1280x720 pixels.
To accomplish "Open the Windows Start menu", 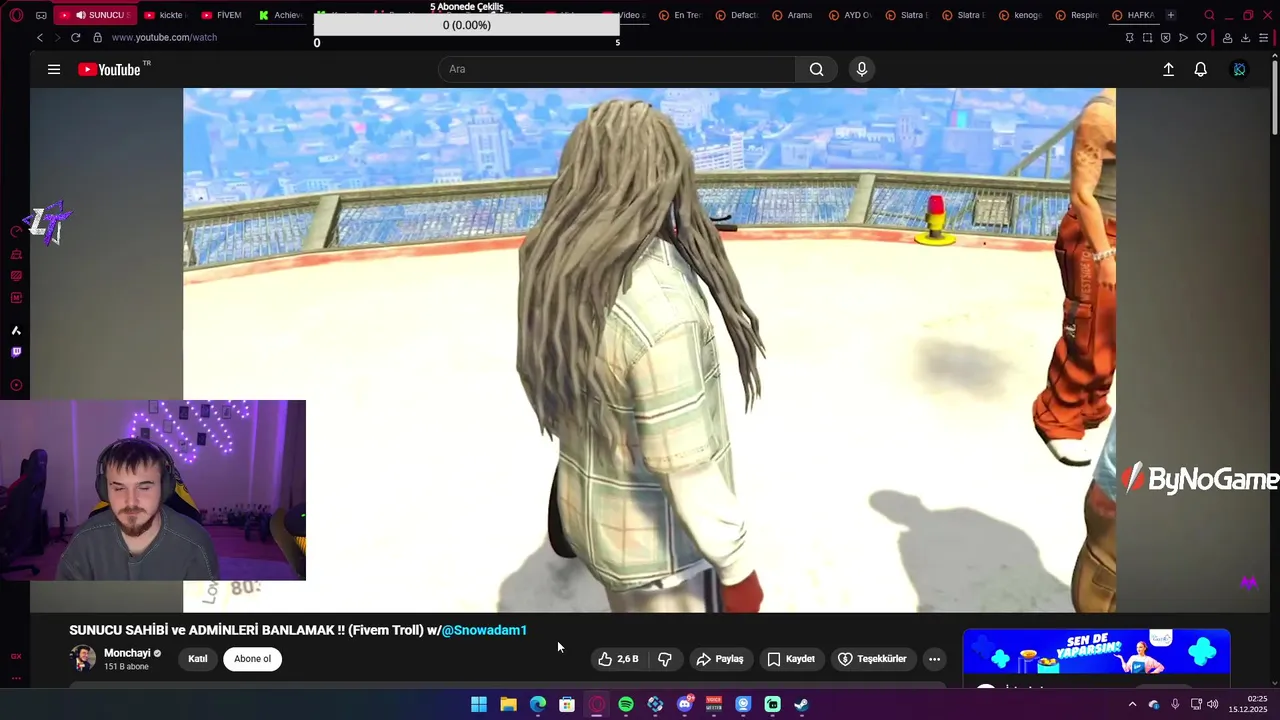I will click(479, 704).
